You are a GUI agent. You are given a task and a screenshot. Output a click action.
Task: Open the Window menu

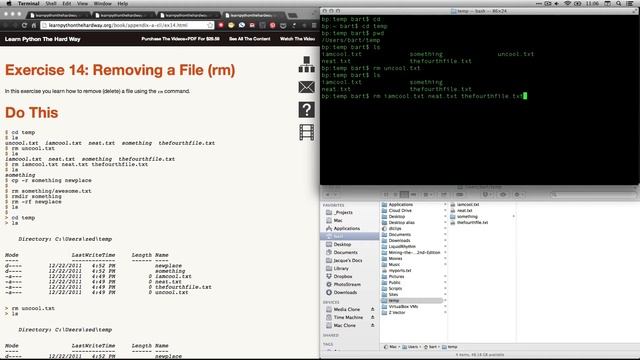[102, 3]
